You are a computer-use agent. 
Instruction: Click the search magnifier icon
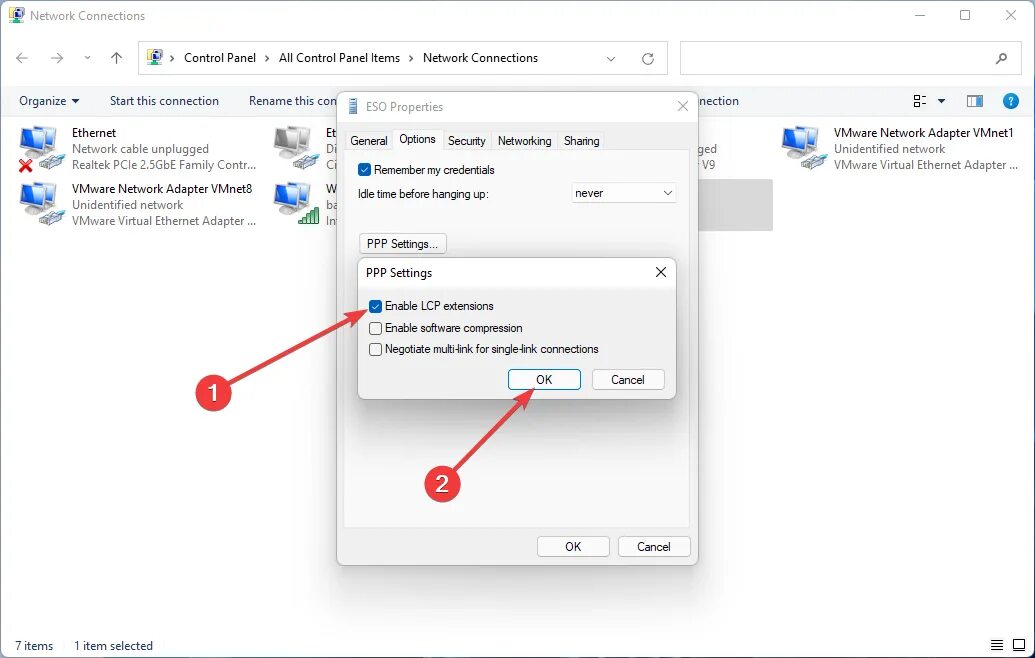[1001, 58]
